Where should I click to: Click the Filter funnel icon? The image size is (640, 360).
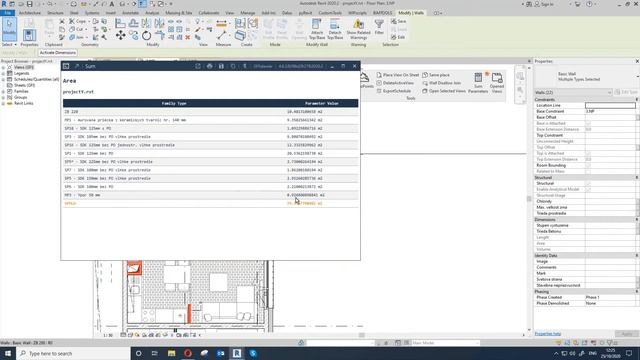[x=379, y=27]
